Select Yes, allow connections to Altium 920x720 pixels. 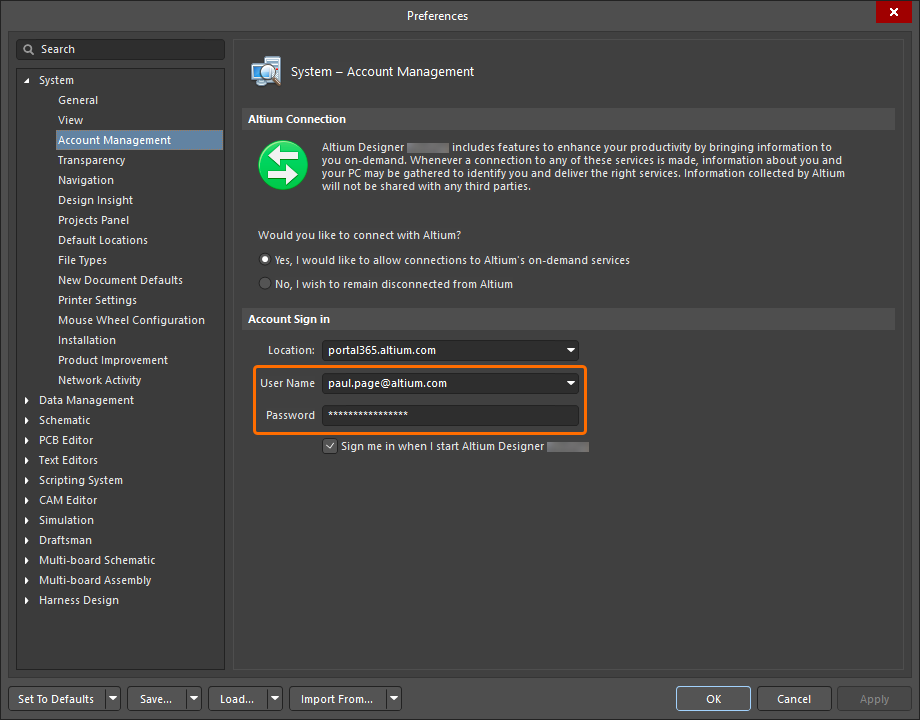coord(265,259)
